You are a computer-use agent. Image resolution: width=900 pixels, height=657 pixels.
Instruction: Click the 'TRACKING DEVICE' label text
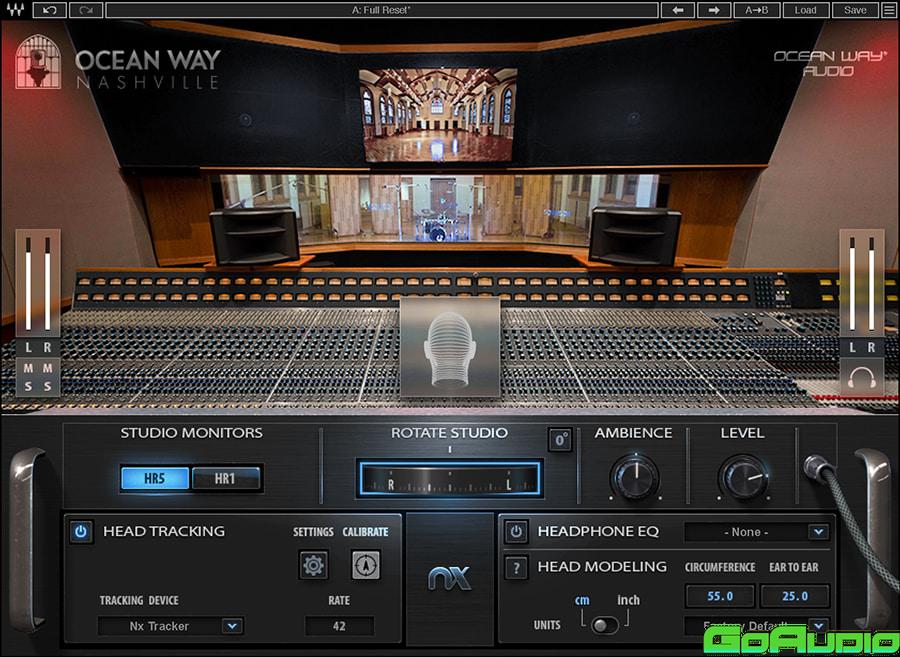pyautogui.click(x=139, y=600)
